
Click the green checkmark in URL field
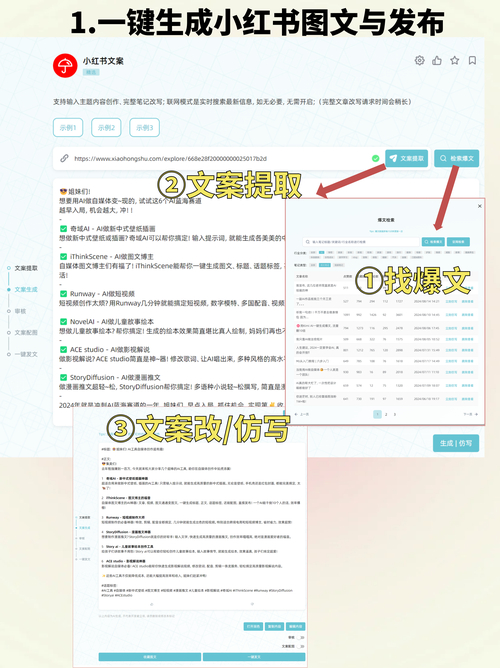pos(375,158)
